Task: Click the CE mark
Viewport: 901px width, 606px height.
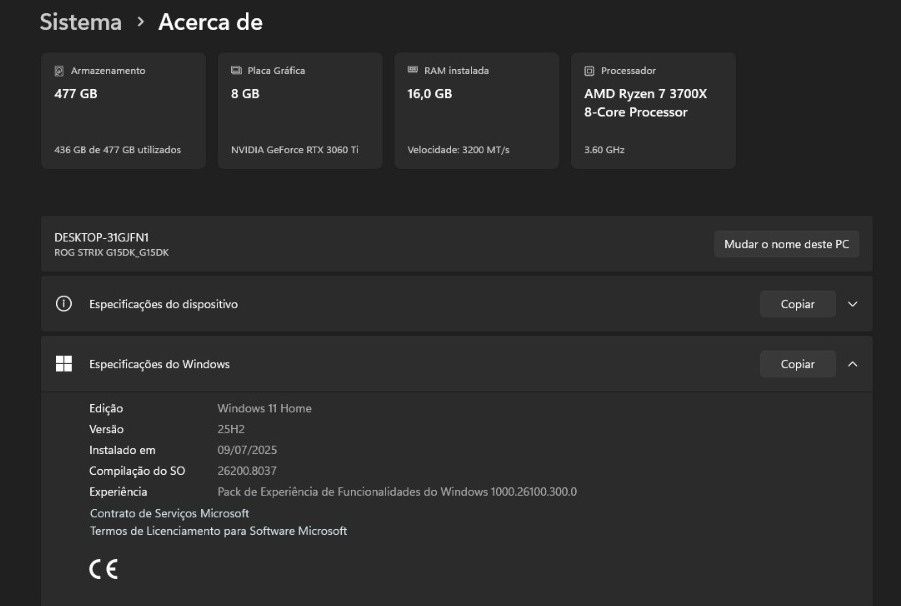Action: tap(103, 569)
